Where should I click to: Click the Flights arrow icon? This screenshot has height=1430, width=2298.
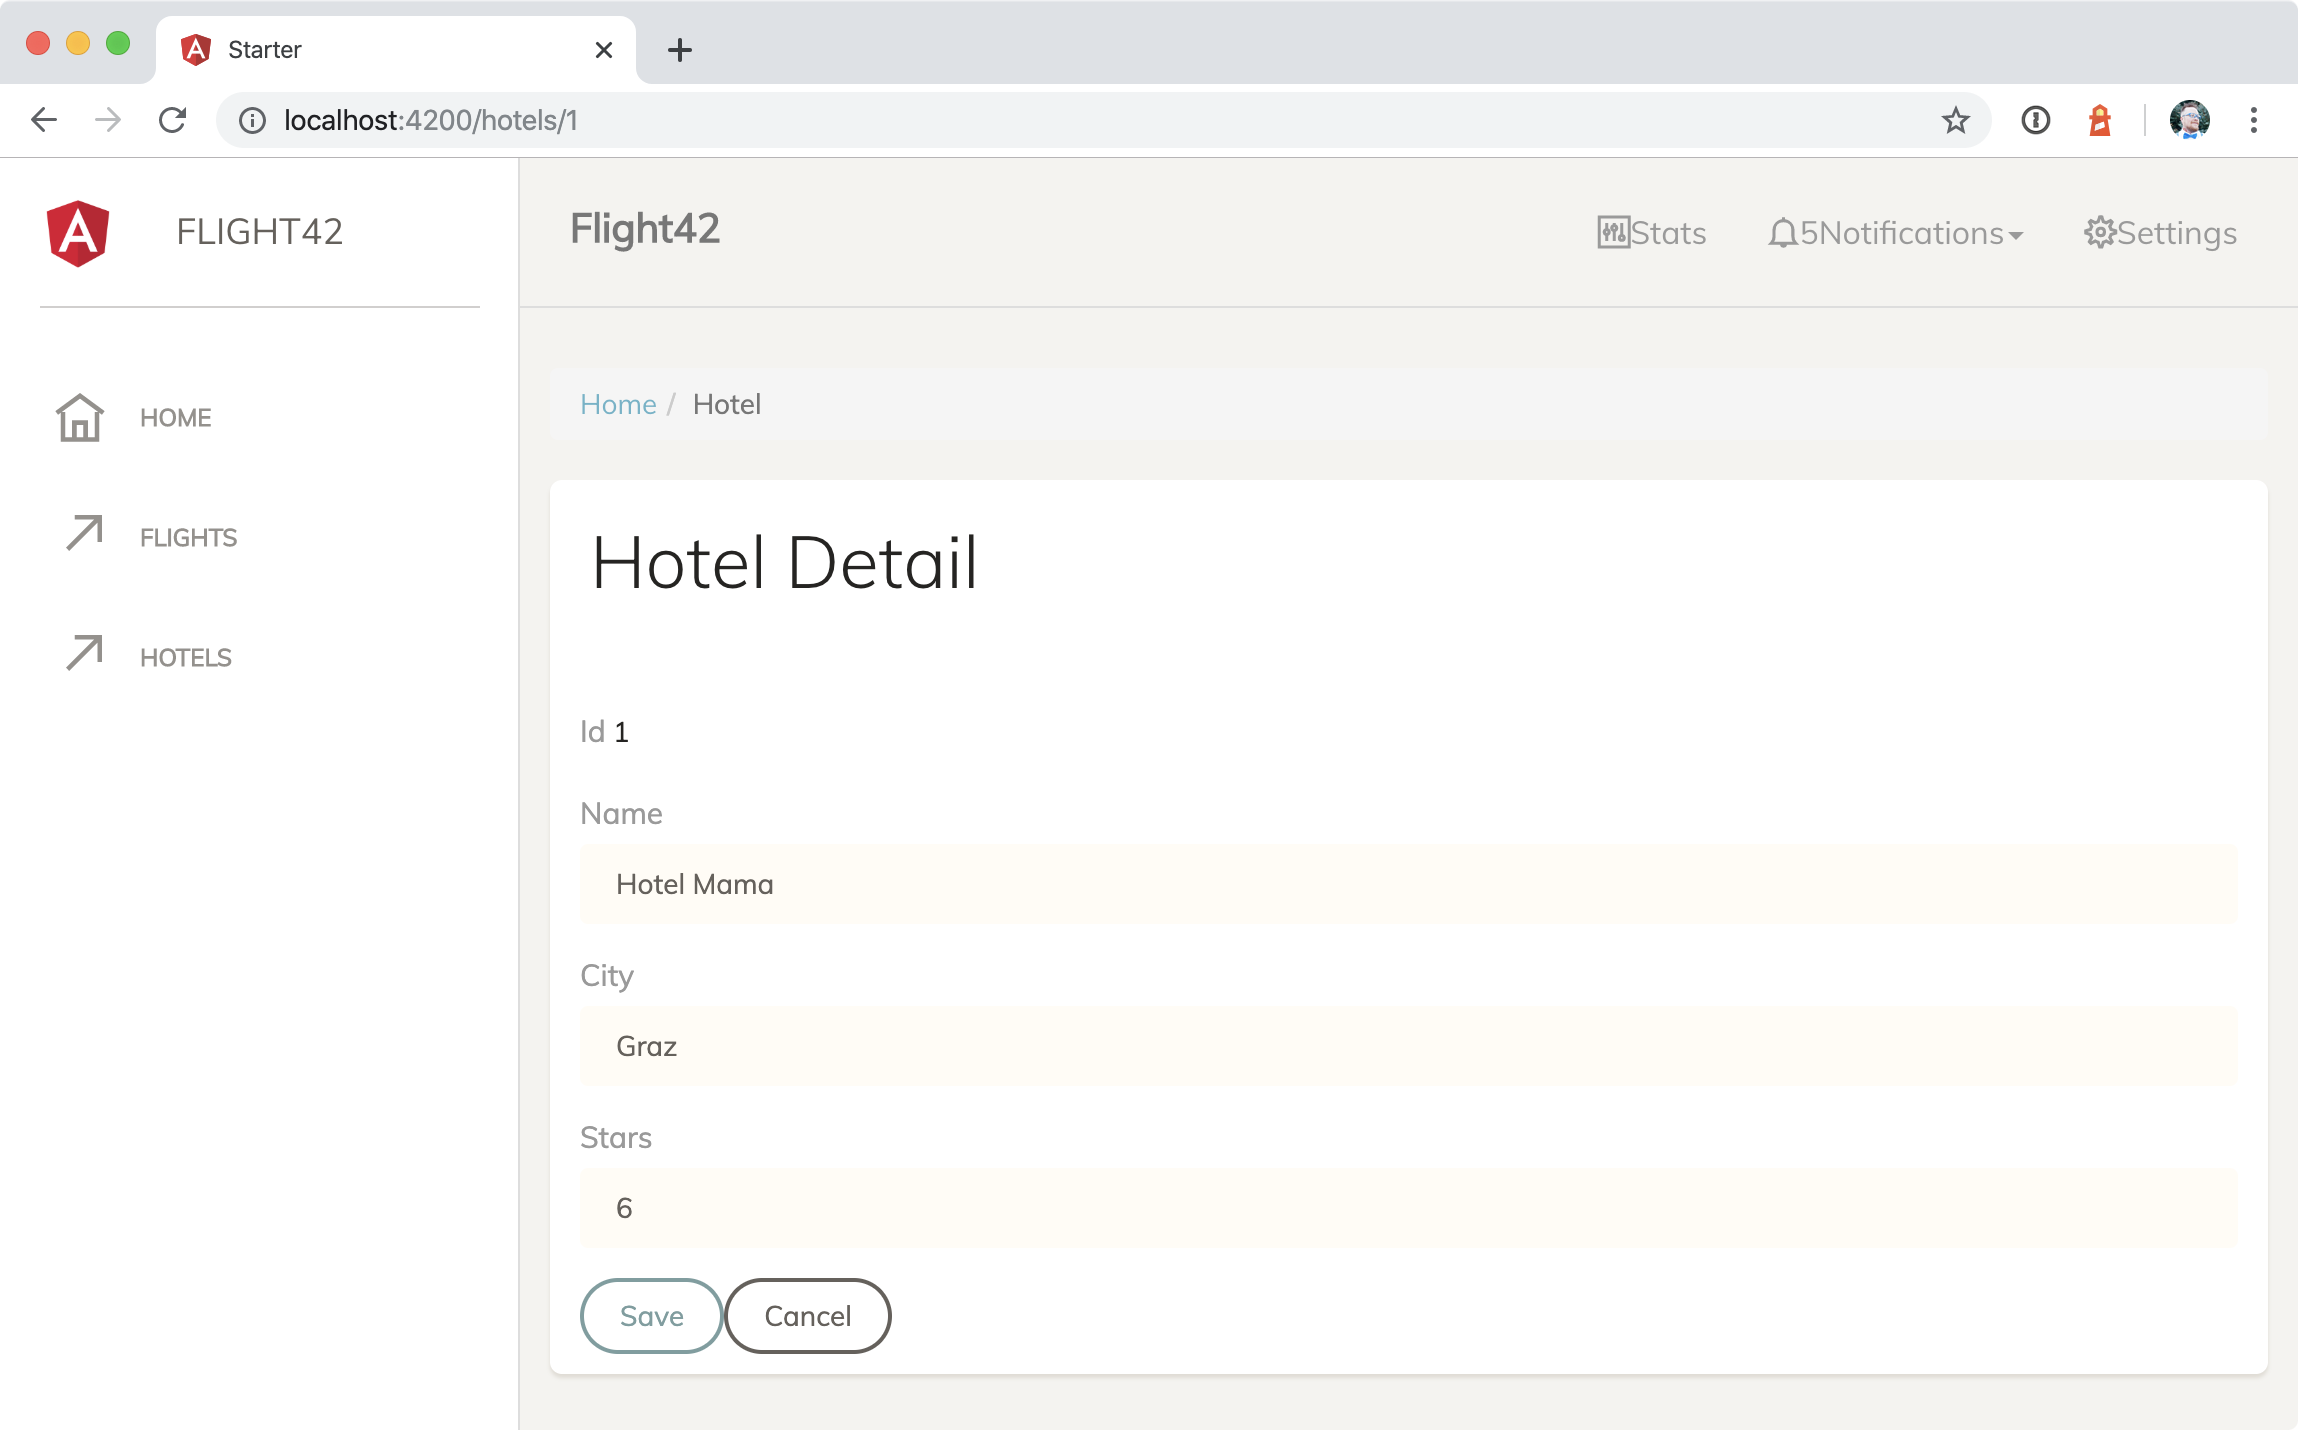pyautogui.click(x=84, y=533)
